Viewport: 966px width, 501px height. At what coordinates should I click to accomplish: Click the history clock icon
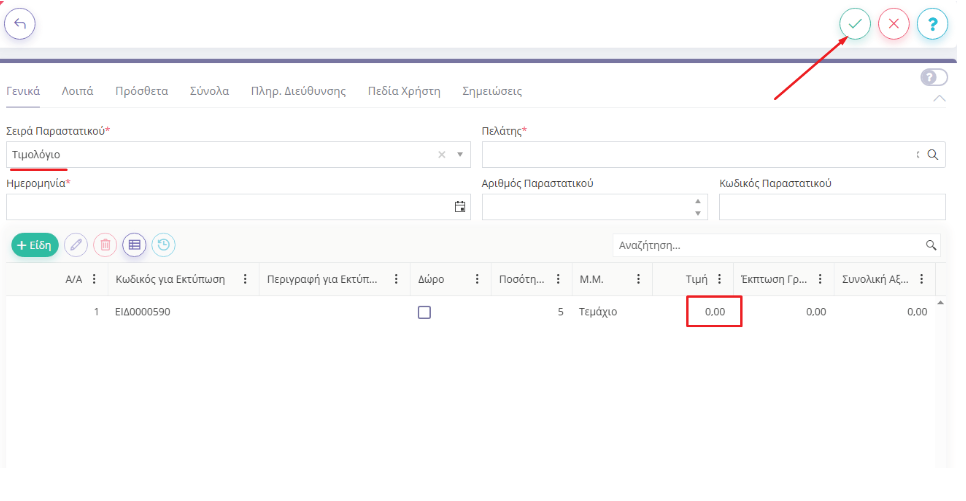point(164,244)
